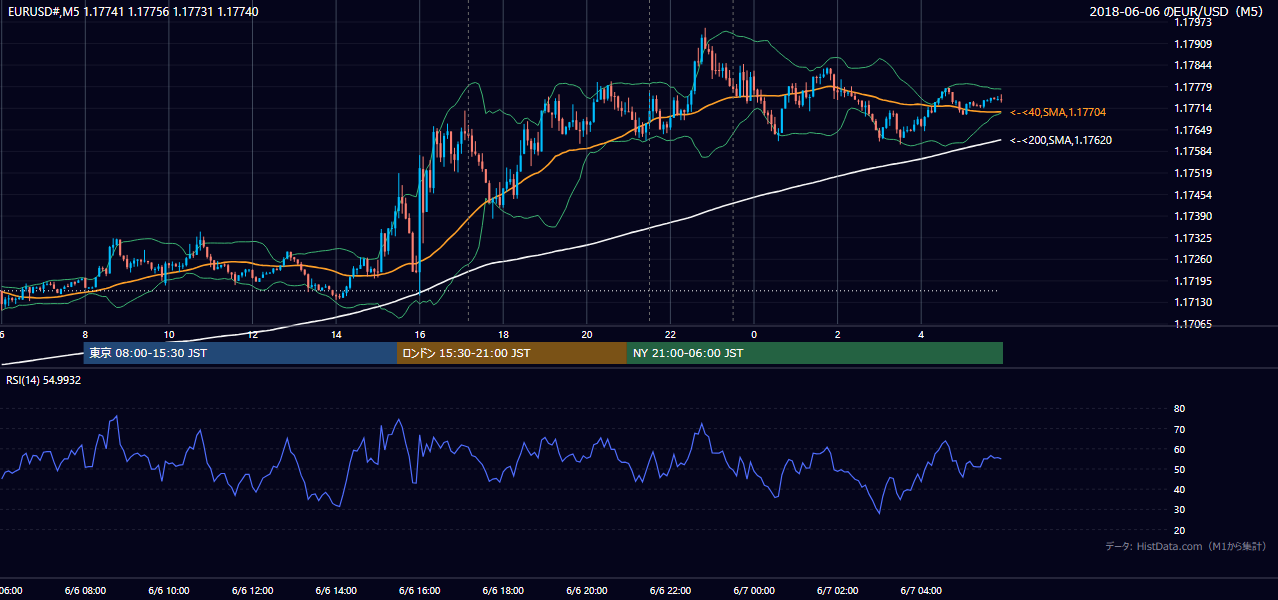Select the 6/6 16:00 time label
This screenshot has height=600, width=1278.
coord(419,591)
